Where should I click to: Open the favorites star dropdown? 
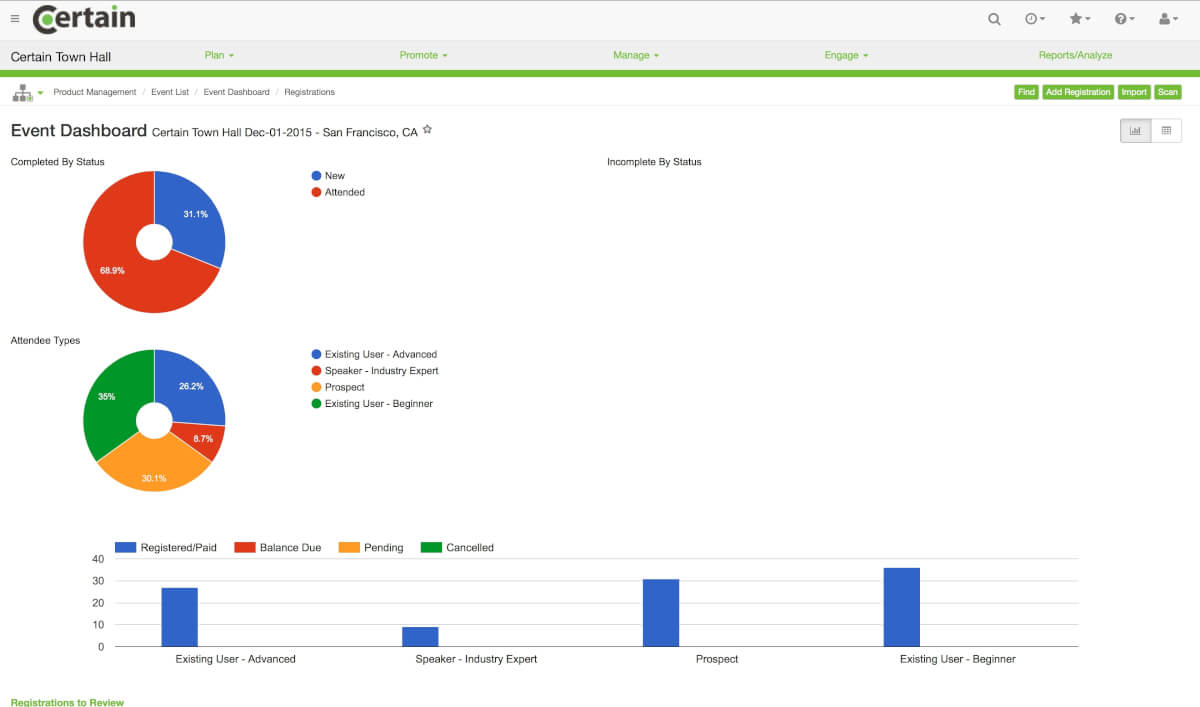(1080, 19)
